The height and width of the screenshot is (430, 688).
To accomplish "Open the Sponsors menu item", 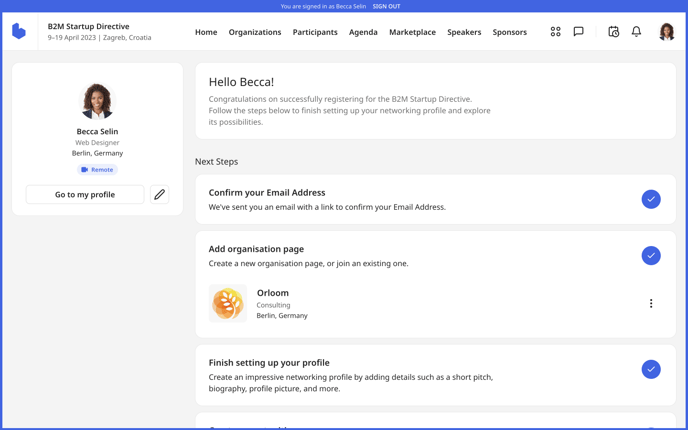I will tap(510, 32).
